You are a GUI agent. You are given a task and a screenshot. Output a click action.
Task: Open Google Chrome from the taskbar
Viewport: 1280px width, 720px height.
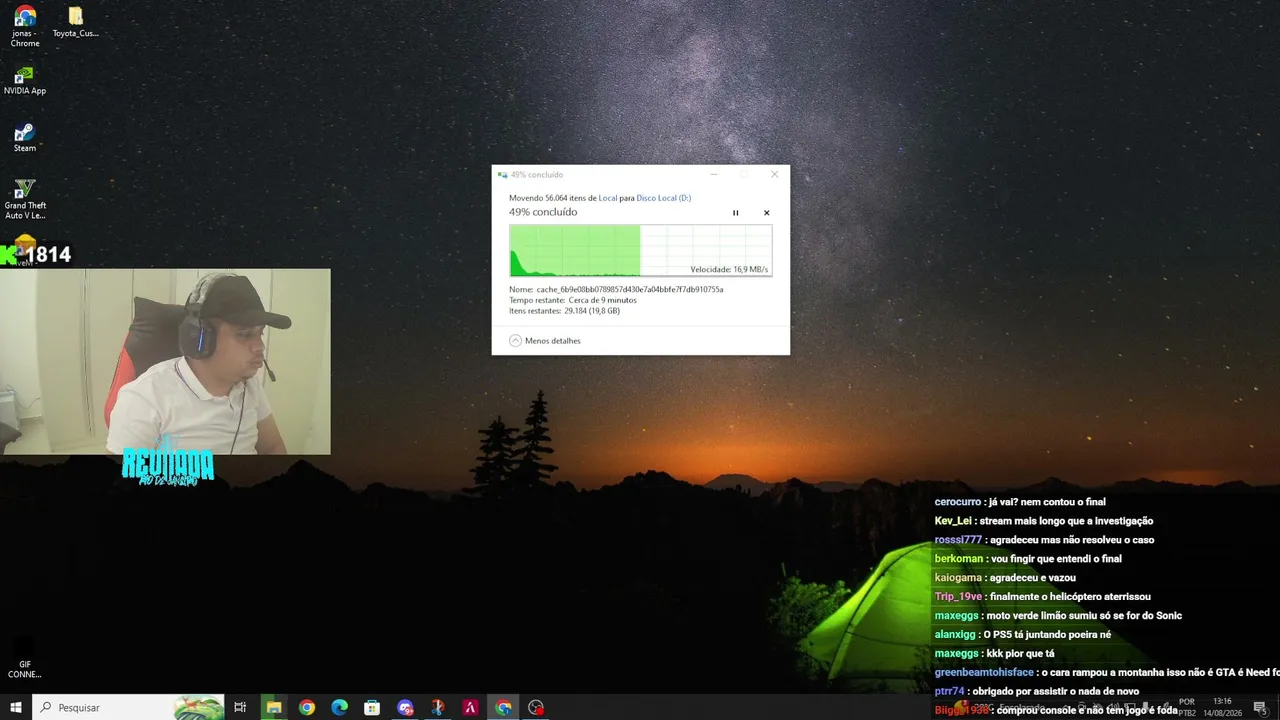pyautogui.click(x=307, y=707)
